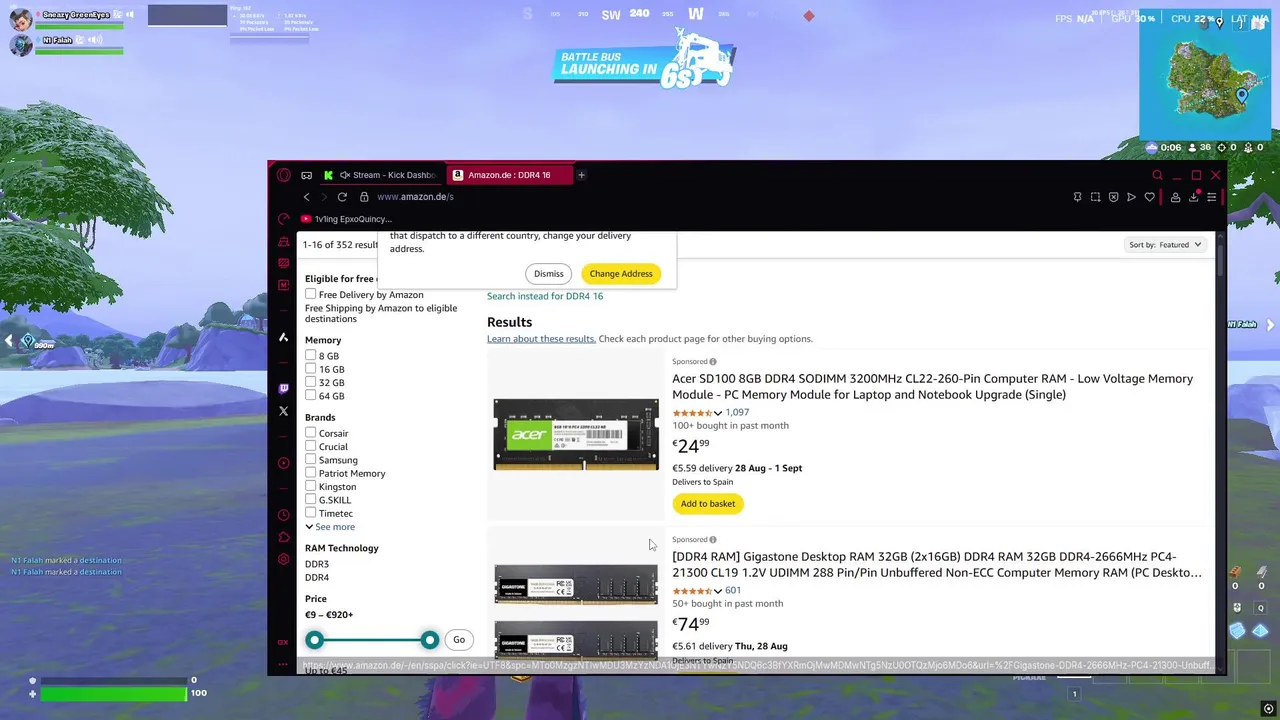
Task: Open Gigastone Desktop RAM 32GB product title
Action: pos(937,565)
